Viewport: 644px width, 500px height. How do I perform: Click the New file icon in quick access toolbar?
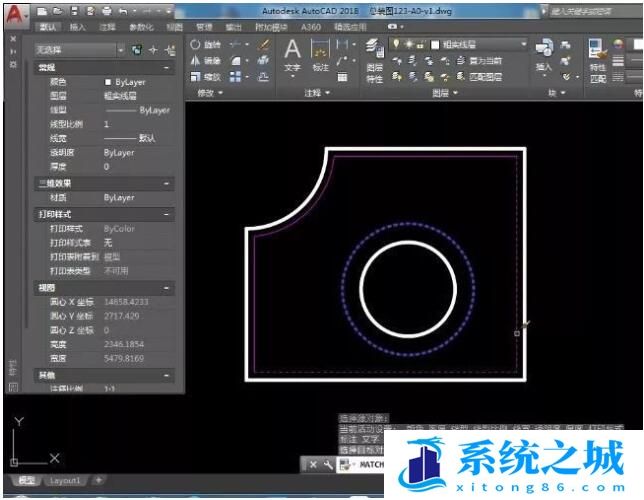point(42,11)
